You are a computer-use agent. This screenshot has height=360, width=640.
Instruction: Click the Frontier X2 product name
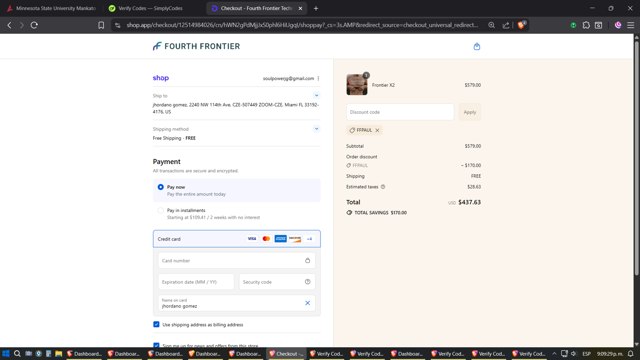383,85
